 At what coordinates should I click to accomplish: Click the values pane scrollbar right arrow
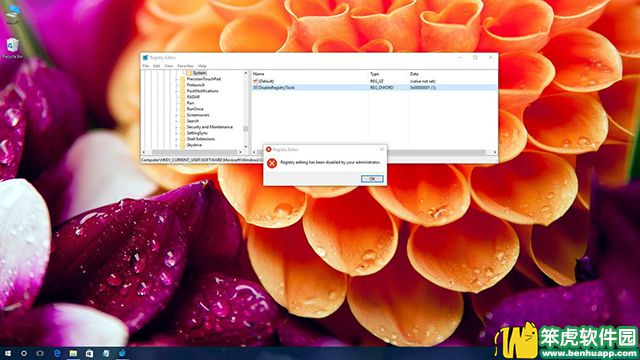click(495, 152)
